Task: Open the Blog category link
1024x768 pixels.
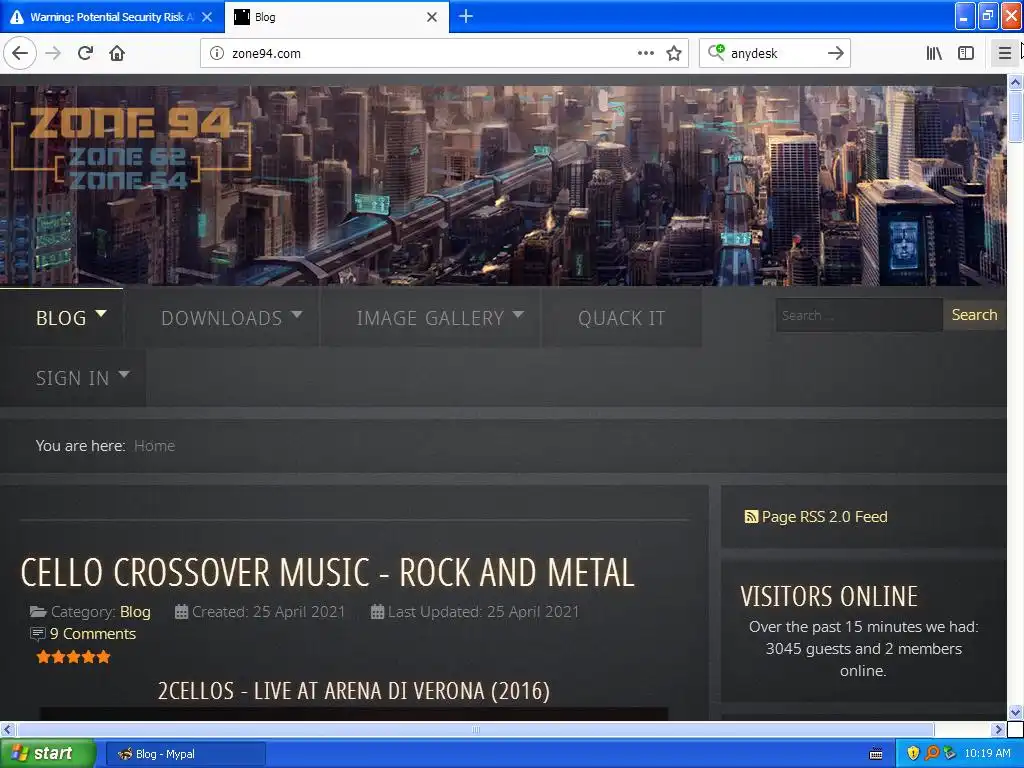Action: [135, 612]
